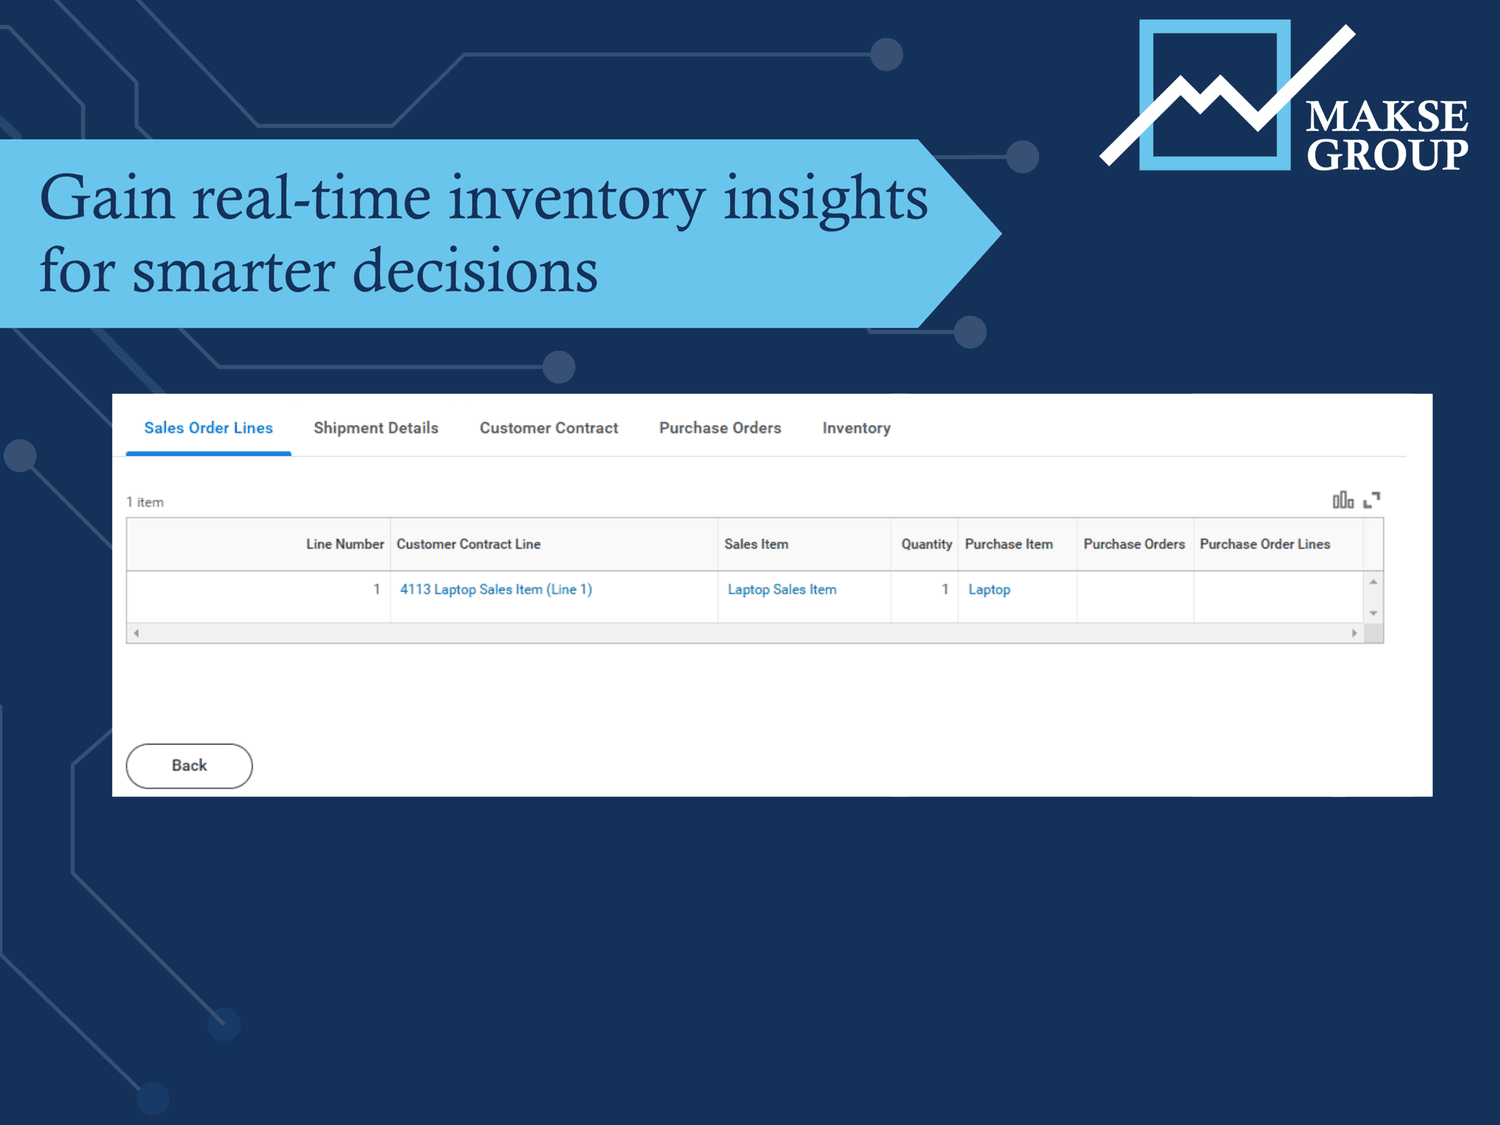Open the Line Number column menu

pyautogui.click(x=344, y=544)
